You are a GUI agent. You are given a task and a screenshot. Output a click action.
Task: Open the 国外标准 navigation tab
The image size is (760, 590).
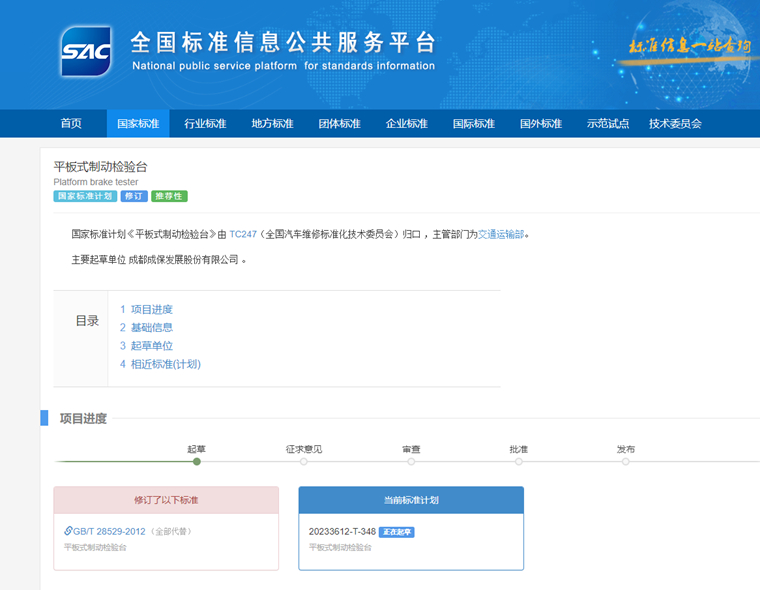coord(540,124)
